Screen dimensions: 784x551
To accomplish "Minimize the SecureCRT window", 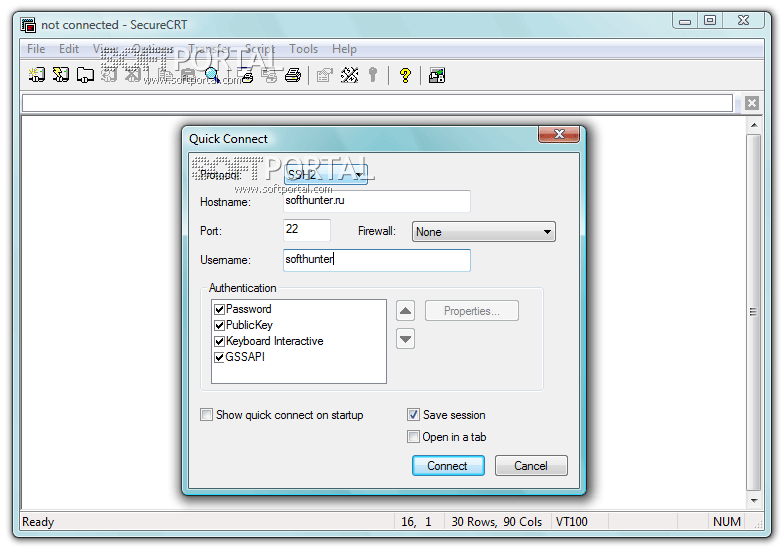I will (x=685, y=20).
